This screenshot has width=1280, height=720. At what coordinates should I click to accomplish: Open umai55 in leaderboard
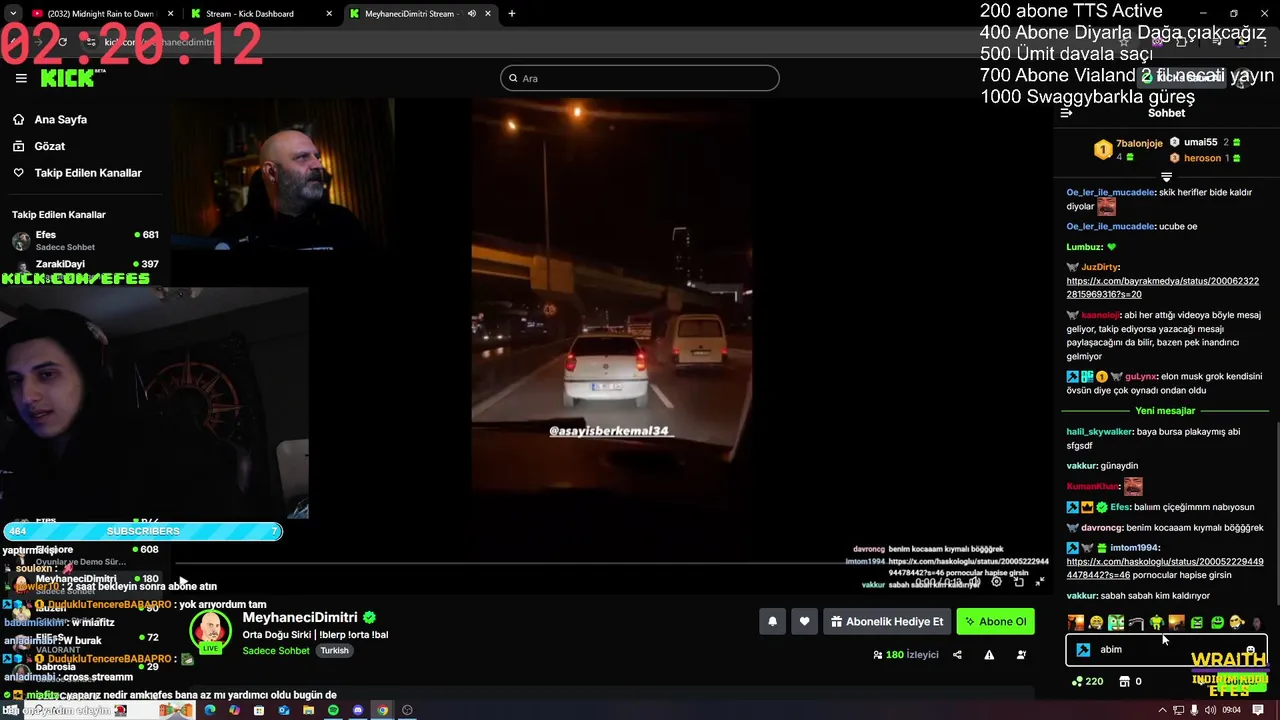[x=1205, y=142]
